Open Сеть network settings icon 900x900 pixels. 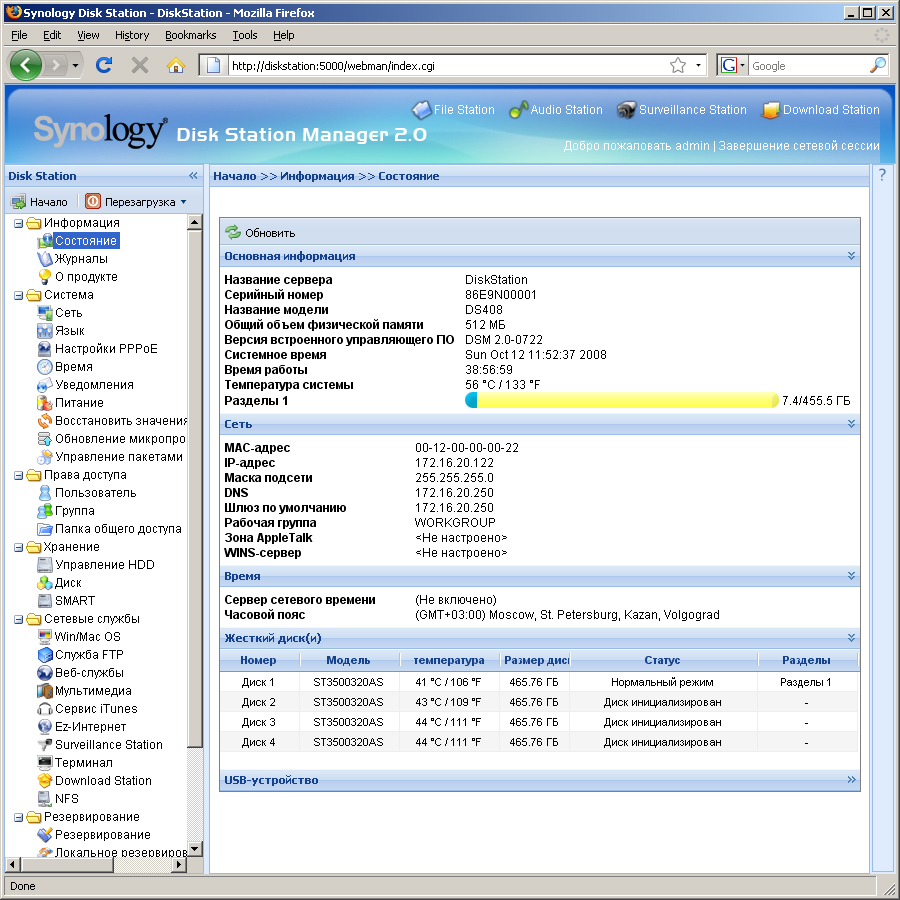(45, 313)
